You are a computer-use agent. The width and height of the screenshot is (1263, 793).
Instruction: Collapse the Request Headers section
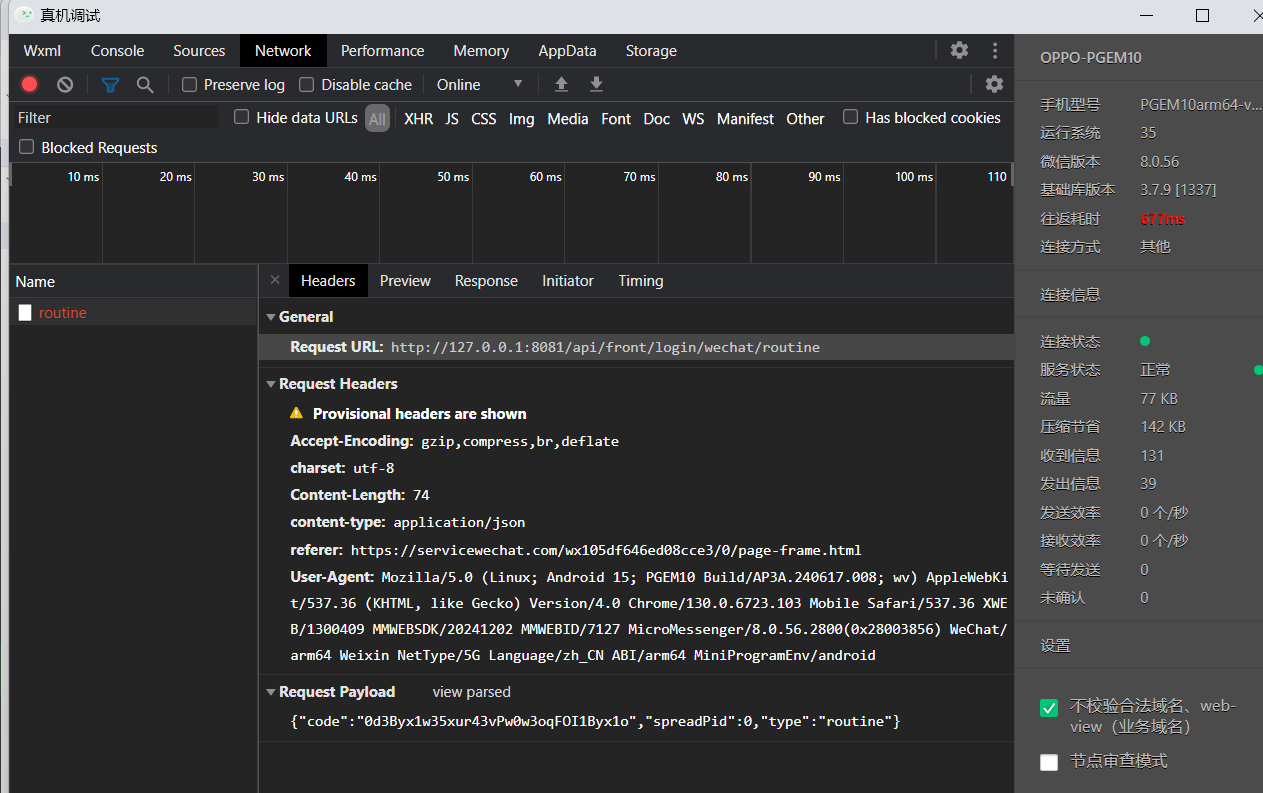271,384
